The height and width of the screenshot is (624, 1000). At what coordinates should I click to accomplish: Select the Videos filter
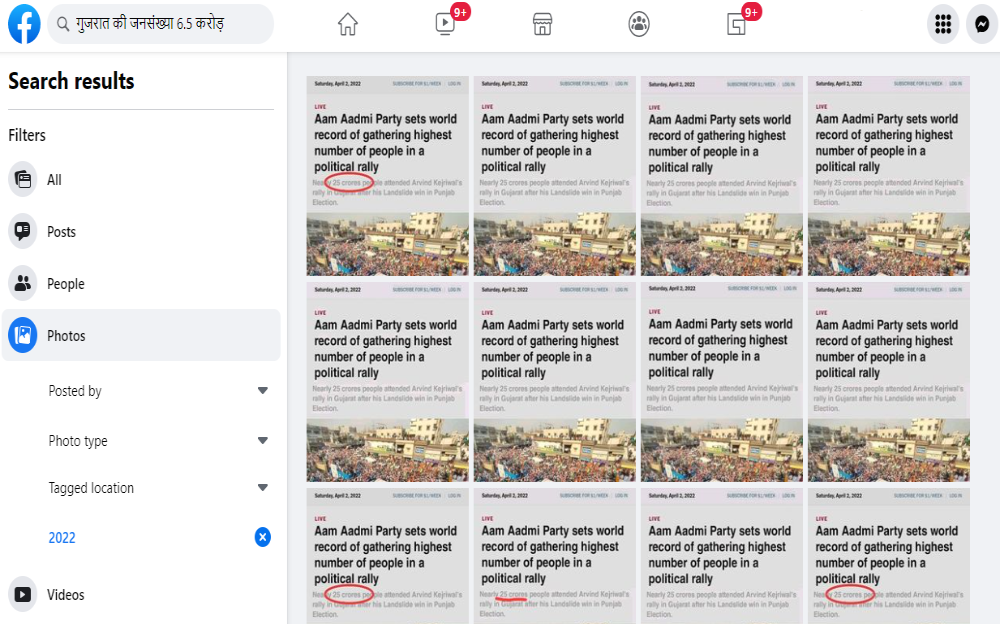65,595
